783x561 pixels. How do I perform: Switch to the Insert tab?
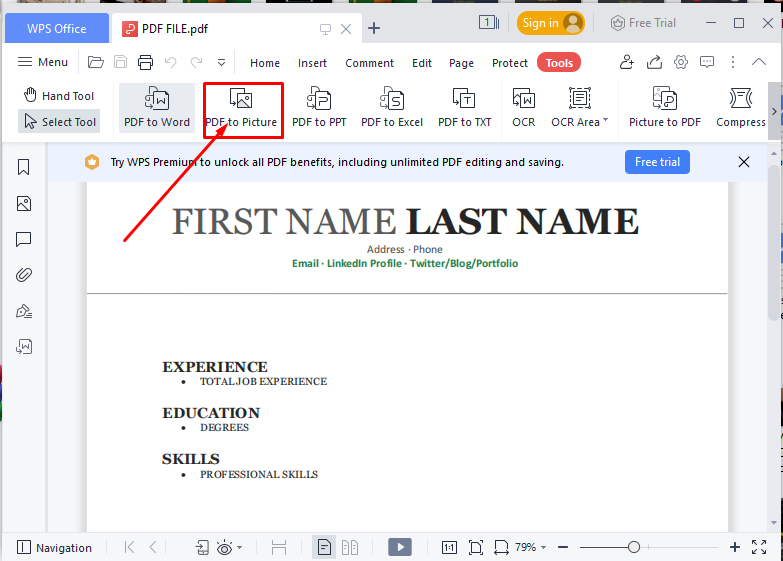312,63
